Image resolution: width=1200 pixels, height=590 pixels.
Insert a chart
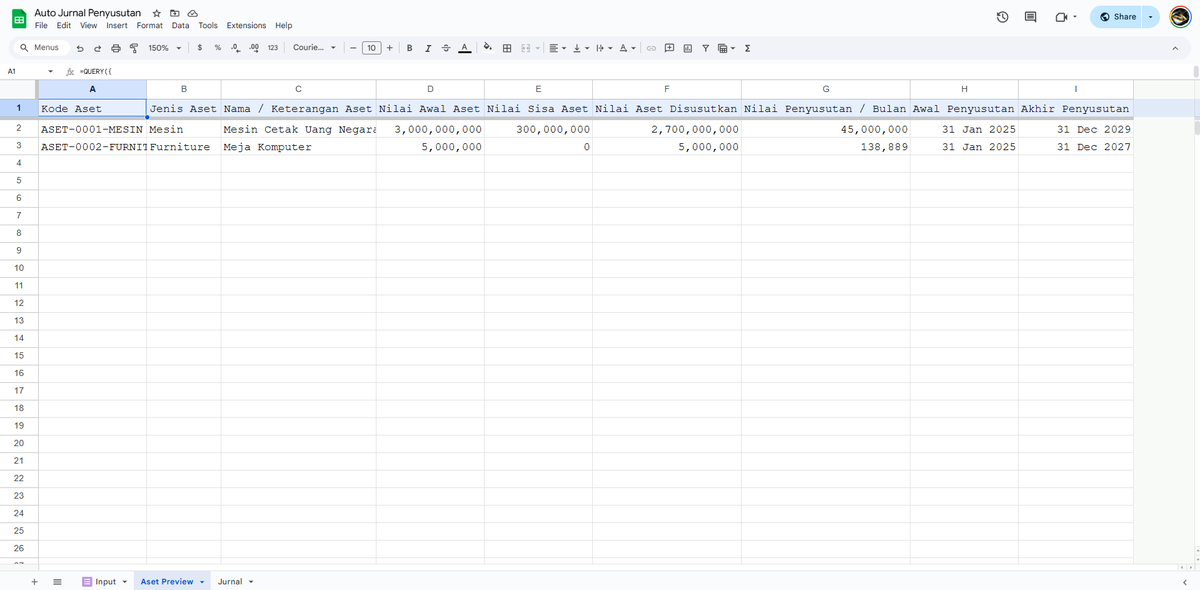point(687,47)
